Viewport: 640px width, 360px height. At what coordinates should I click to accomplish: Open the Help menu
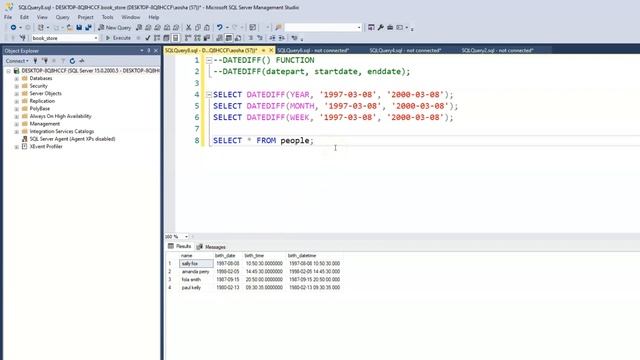click(153, 17)
